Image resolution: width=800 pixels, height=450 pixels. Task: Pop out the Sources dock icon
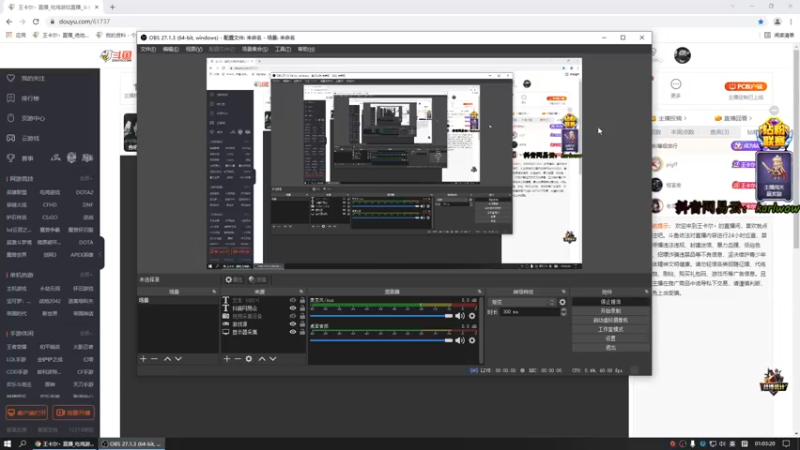point(301,292)
